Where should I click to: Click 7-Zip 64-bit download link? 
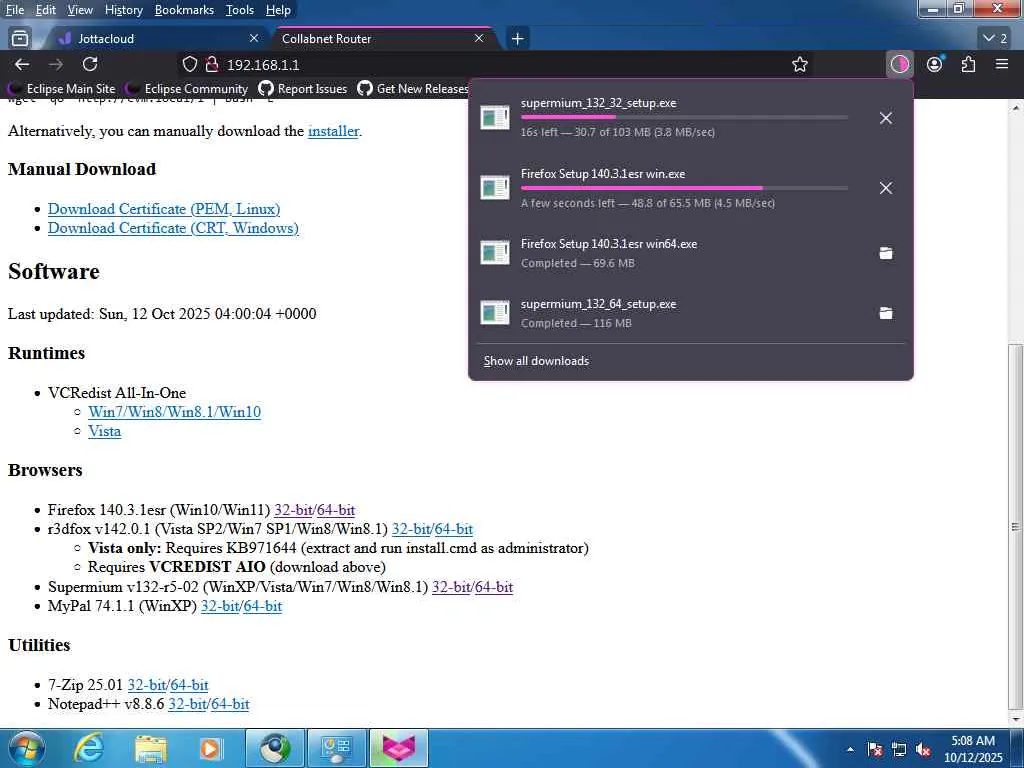coord(189,685)
